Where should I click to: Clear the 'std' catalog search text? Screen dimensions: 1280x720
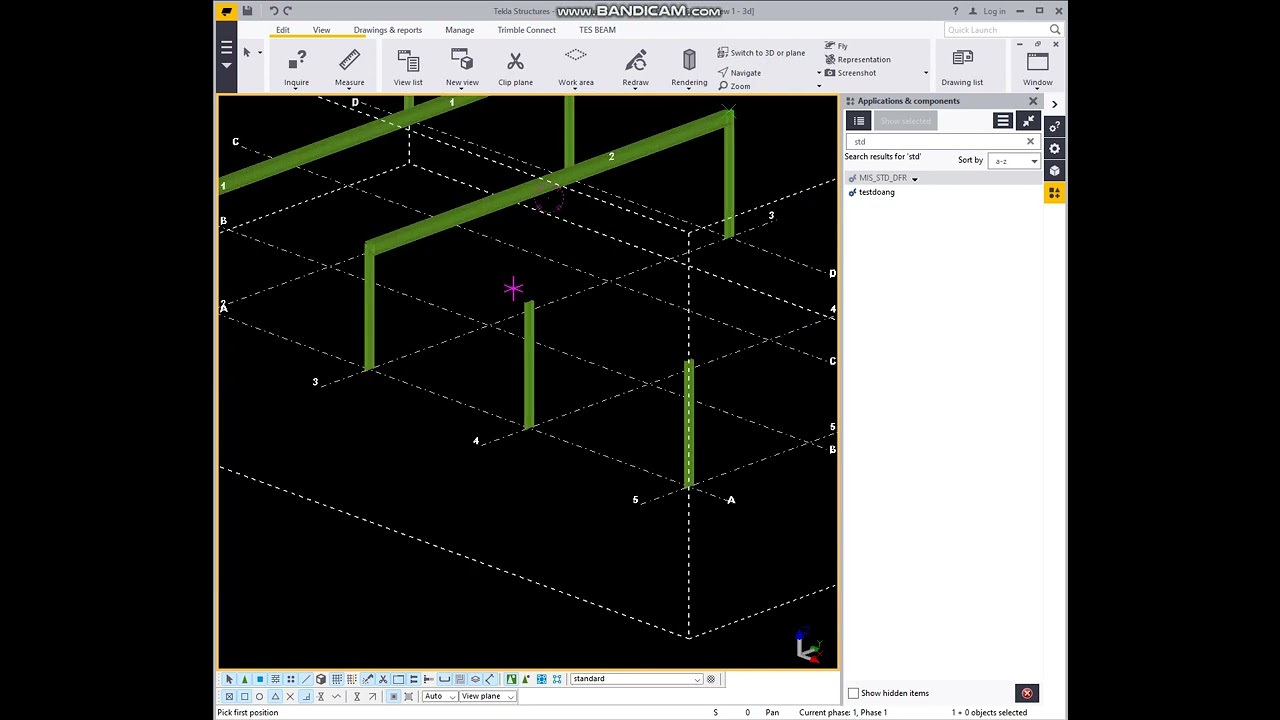1030,141
